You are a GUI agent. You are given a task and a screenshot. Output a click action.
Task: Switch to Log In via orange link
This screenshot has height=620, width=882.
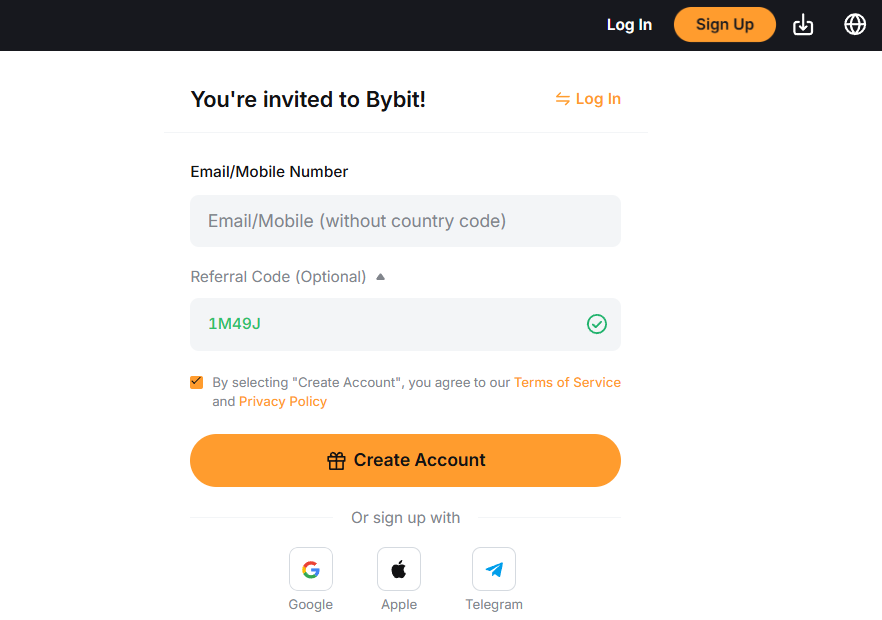point(598,99)
